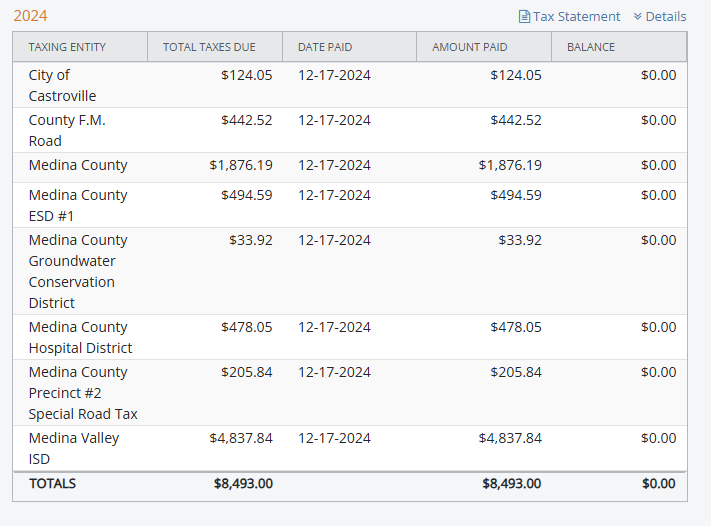The width and height of the screenshot is (711, 526).
Task: Click the County F.M. Road entity
Action: (66, 130)
